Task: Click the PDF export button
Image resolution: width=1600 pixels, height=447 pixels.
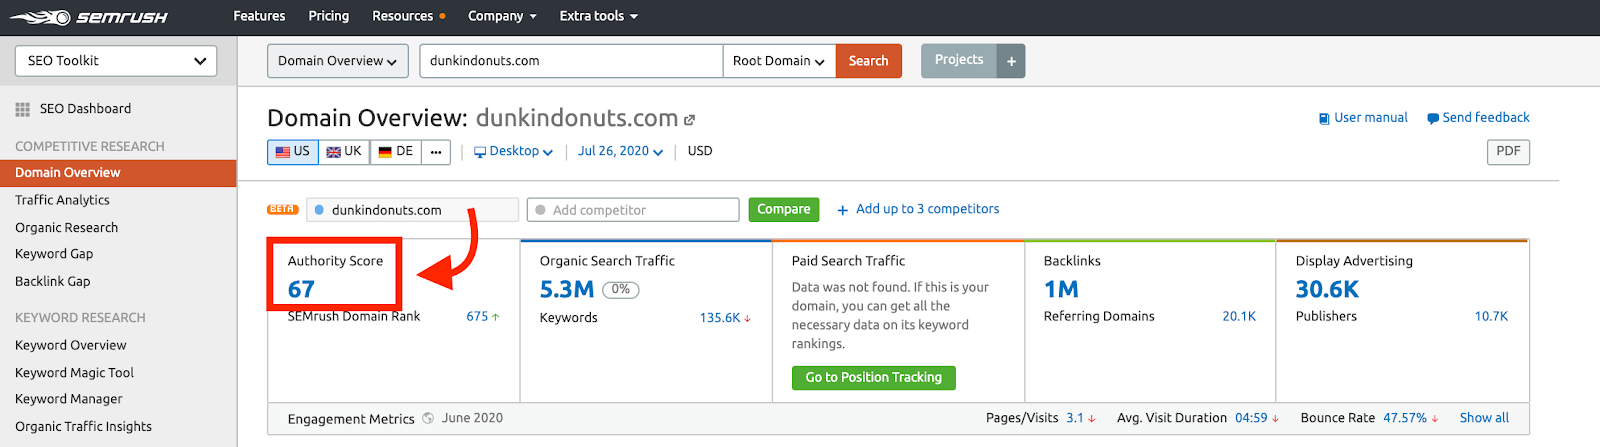Action: pyautogui.click(x=1508, y=152)
